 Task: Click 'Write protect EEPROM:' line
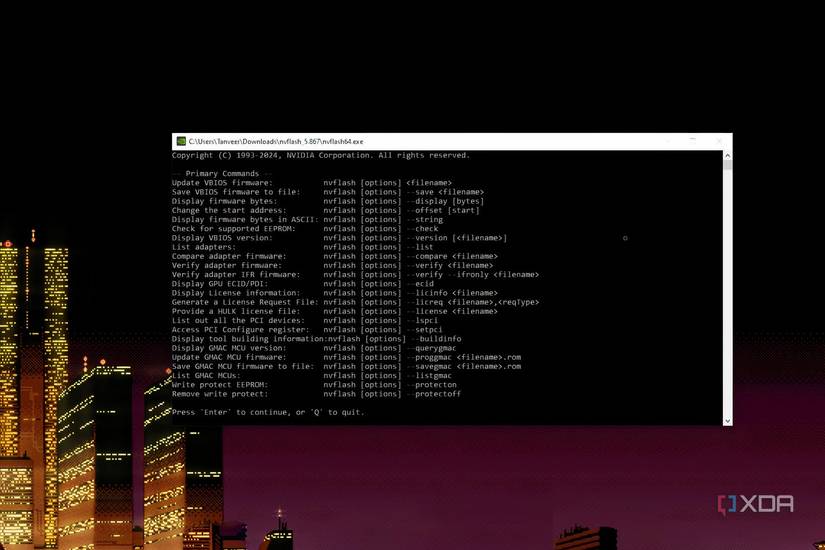pyautogui.click(x=314, y=385)
